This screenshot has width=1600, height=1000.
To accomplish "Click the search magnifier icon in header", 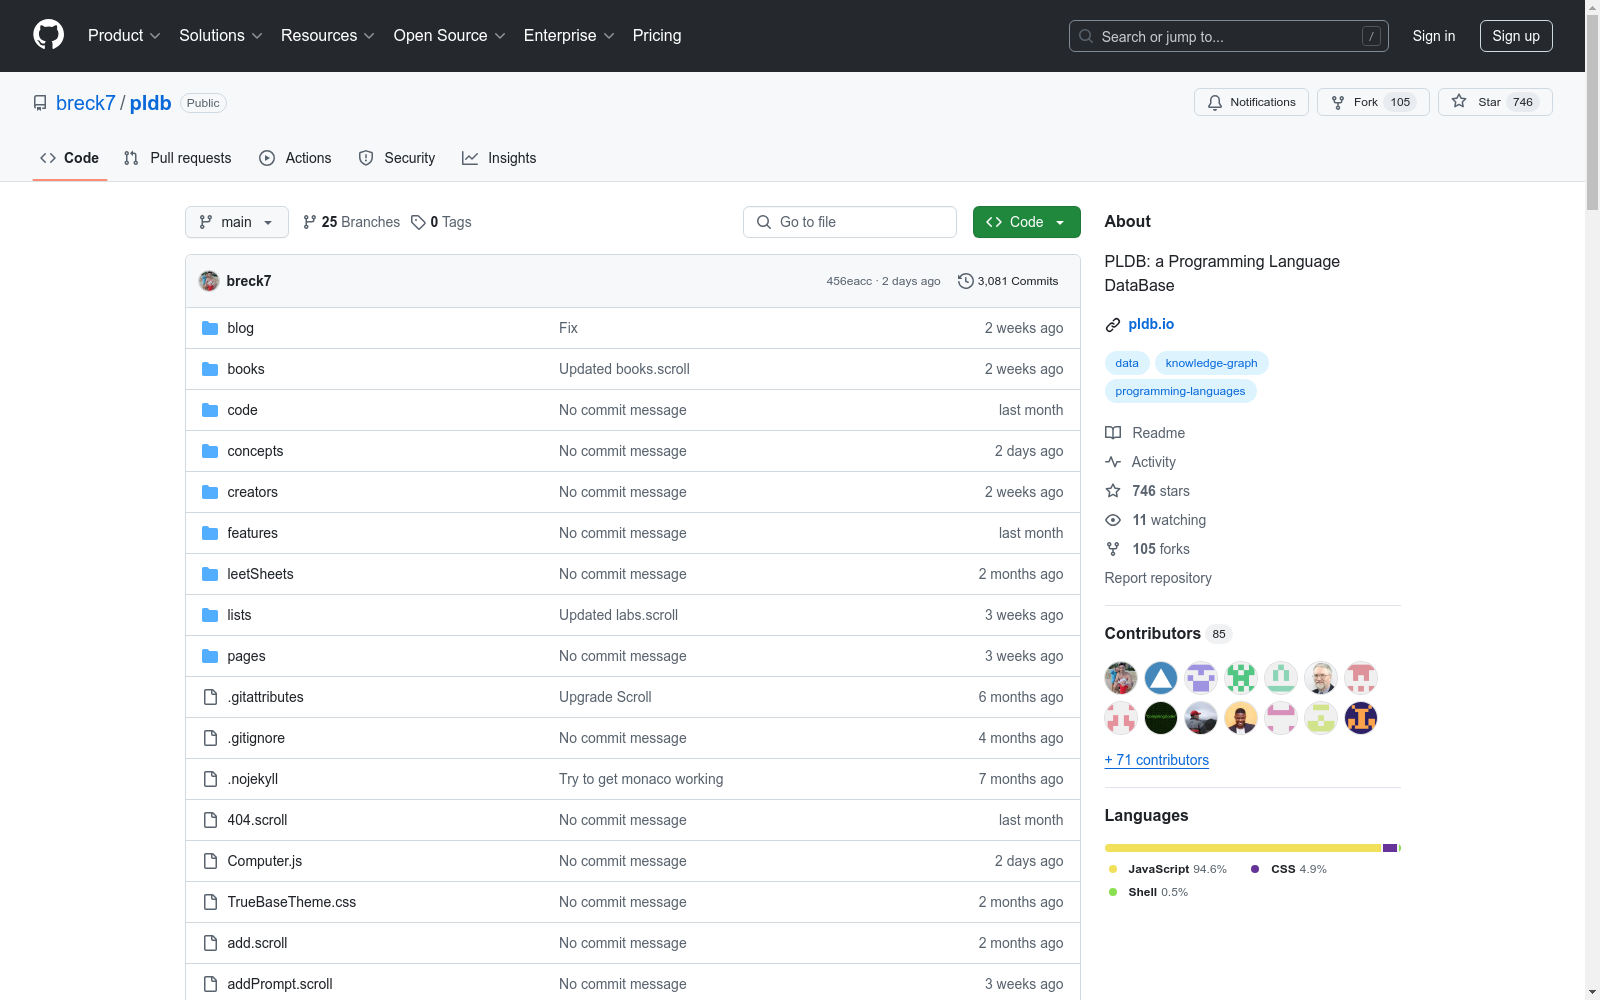I will click(x=1086, y=36).
